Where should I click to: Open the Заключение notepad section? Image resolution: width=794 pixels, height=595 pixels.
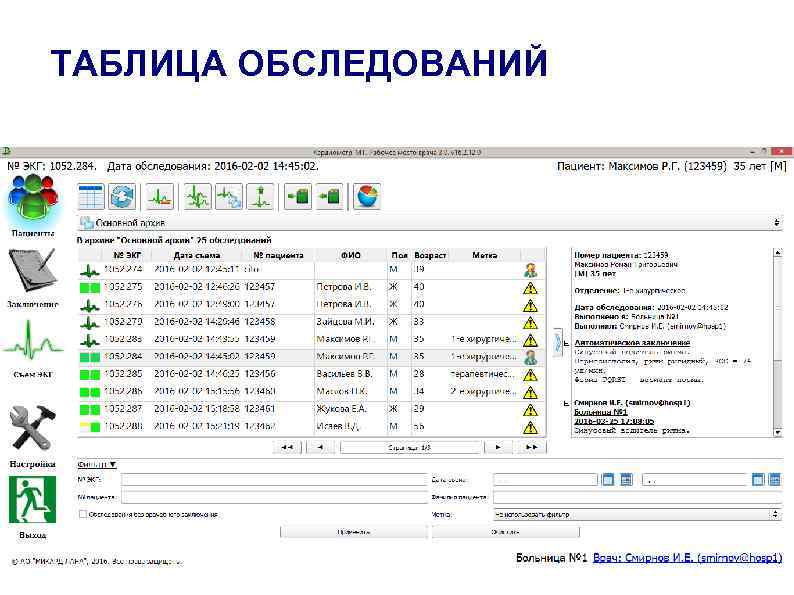coord(33,277)
